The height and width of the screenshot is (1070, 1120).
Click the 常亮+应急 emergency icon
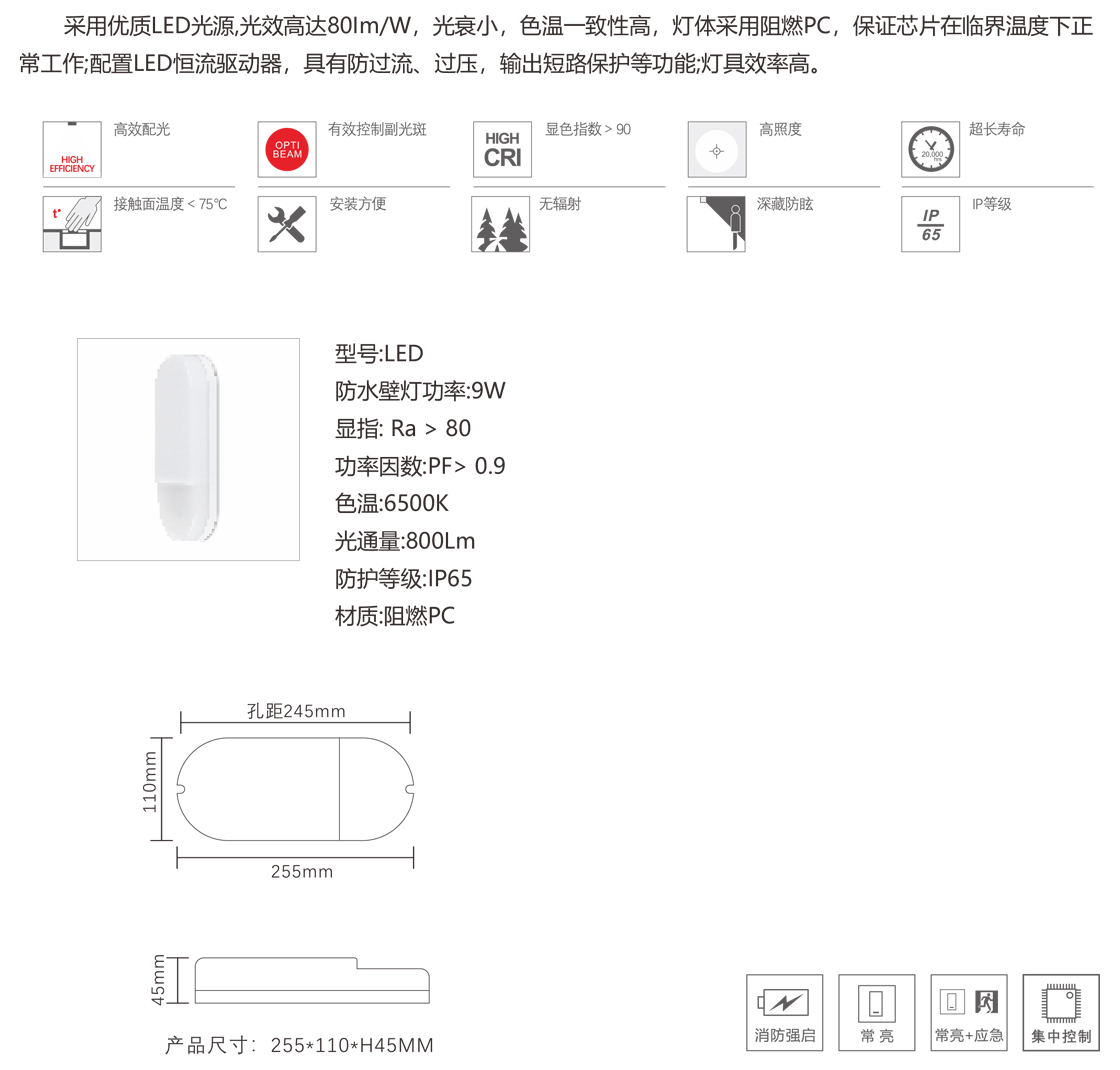[x=969, y=1012]
